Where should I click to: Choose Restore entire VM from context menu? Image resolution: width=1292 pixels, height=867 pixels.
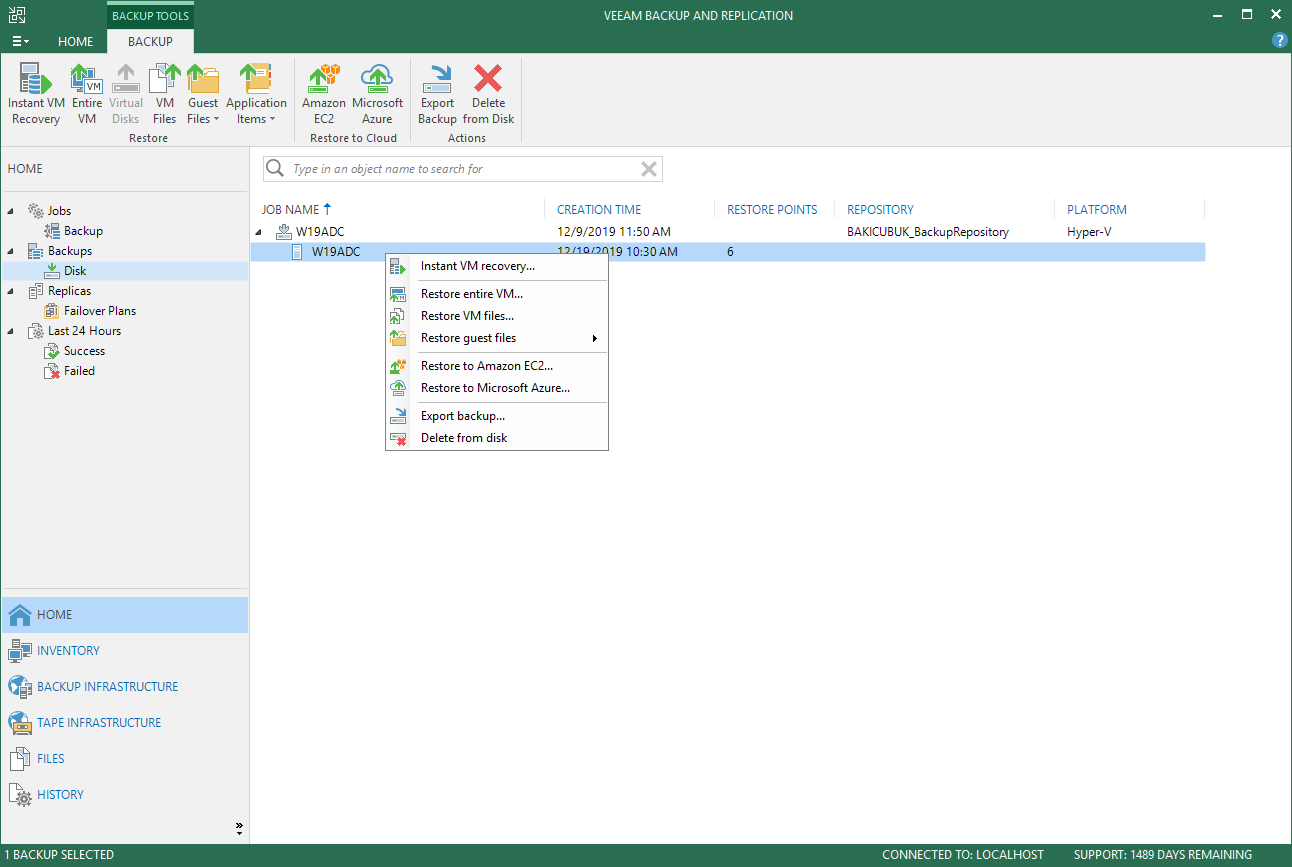click(471, 294)
